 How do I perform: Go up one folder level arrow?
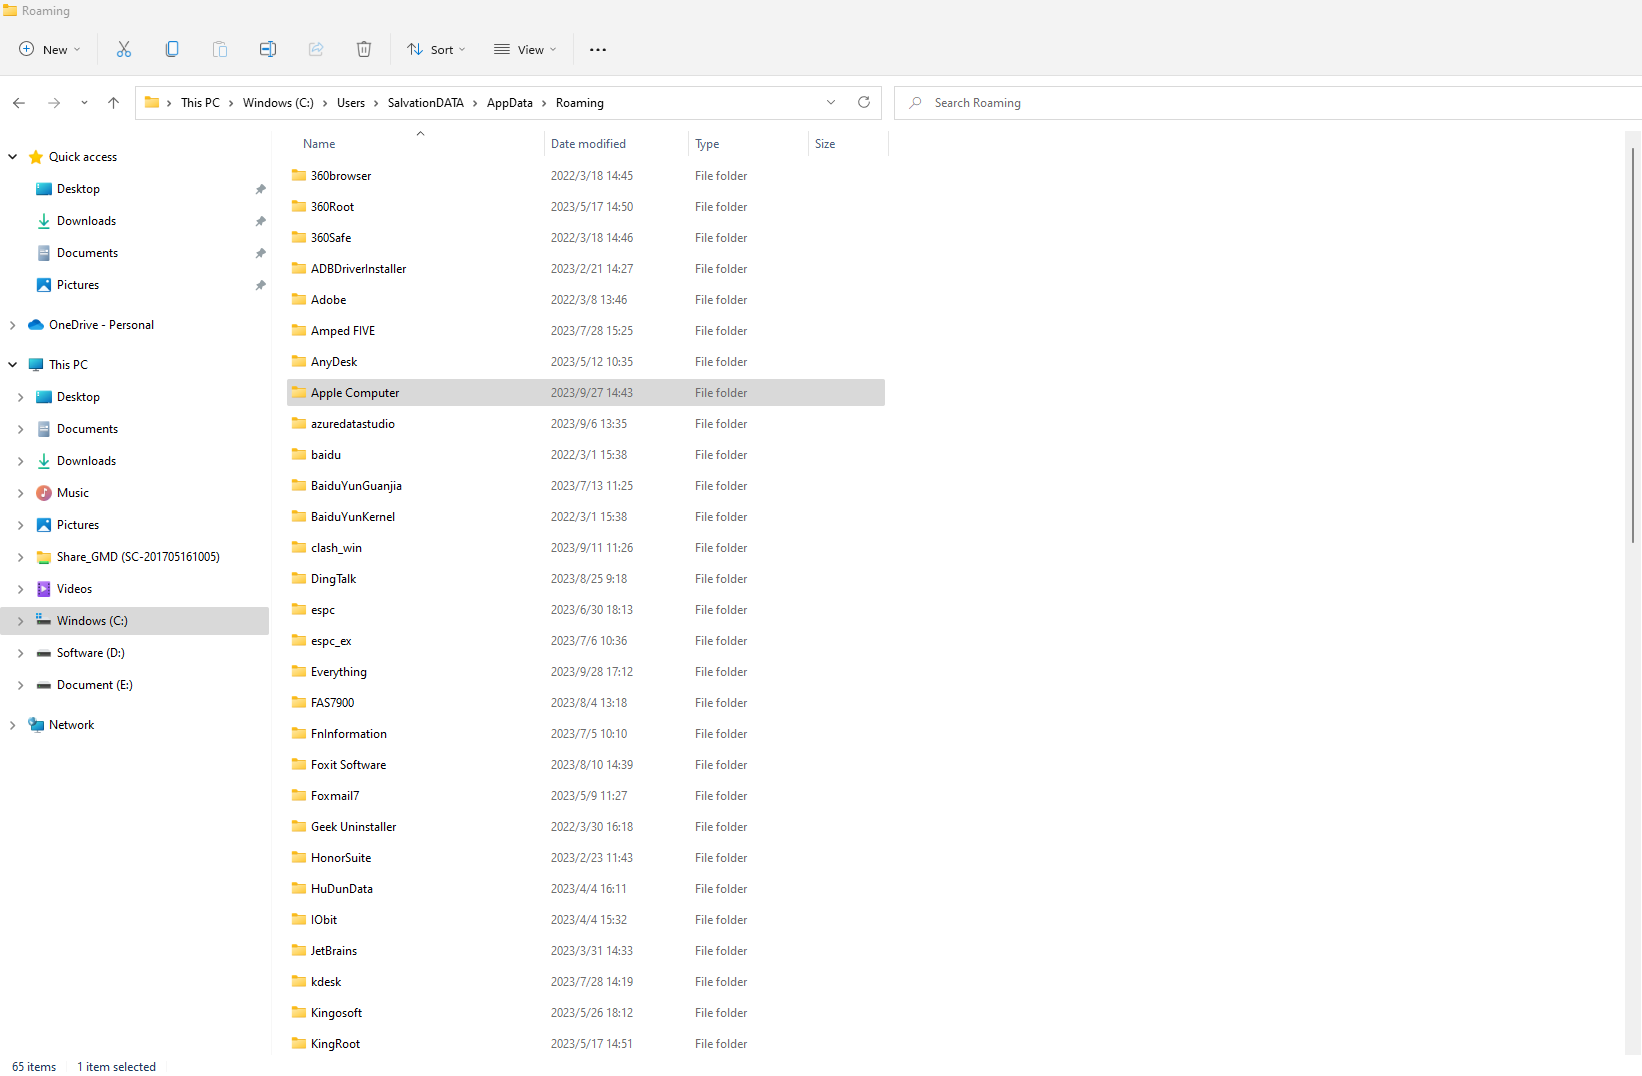113,103
